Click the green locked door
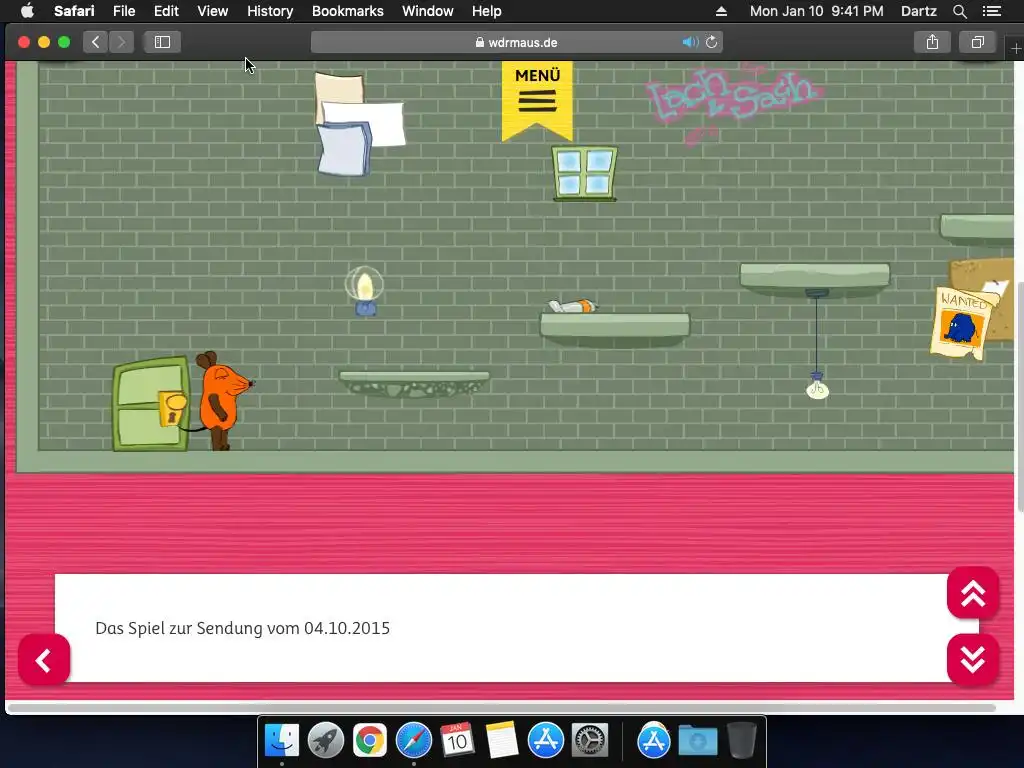Image resolution: width=1024 pixels, height=768 pixels. (x=151, y=404)
